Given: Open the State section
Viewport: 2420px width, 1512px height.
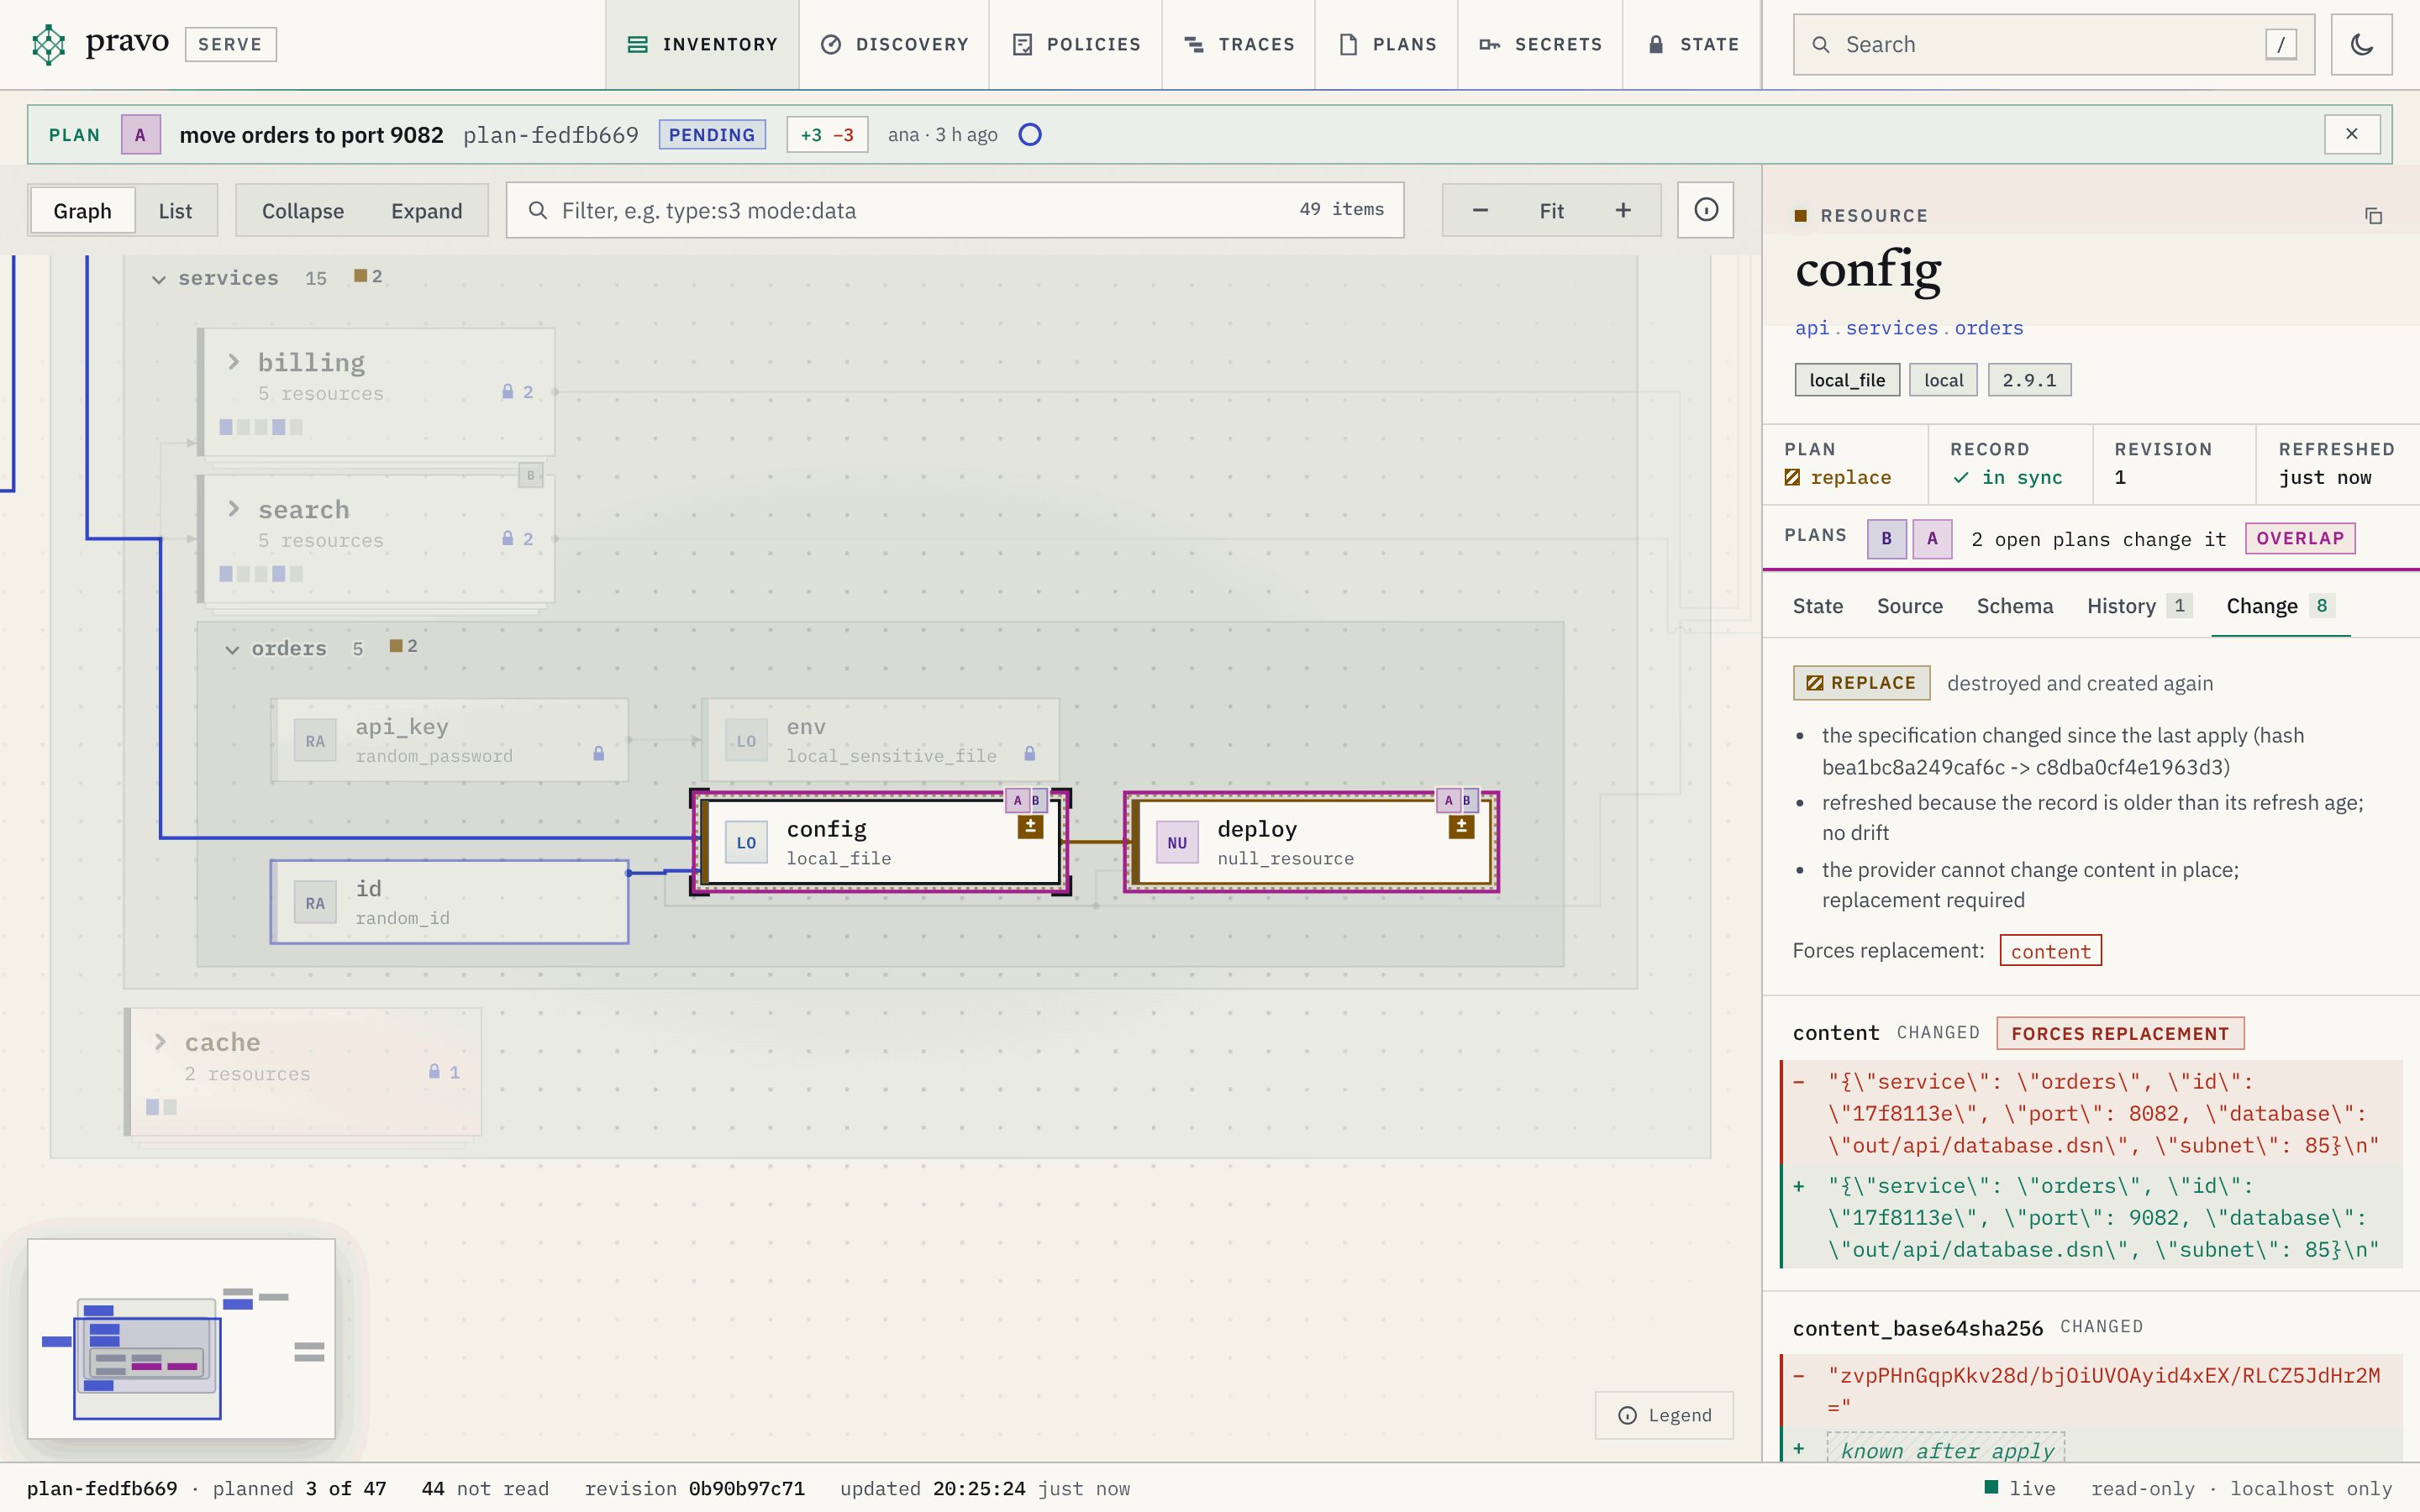Looking at the screenshot, I should point(1693,44).
